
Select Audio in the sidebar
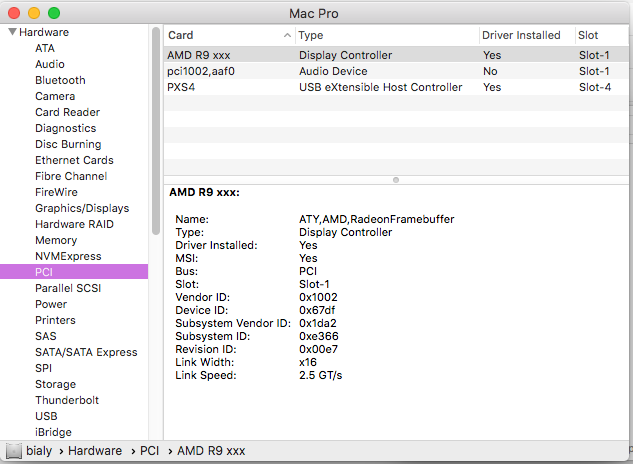tap(50, 64)
